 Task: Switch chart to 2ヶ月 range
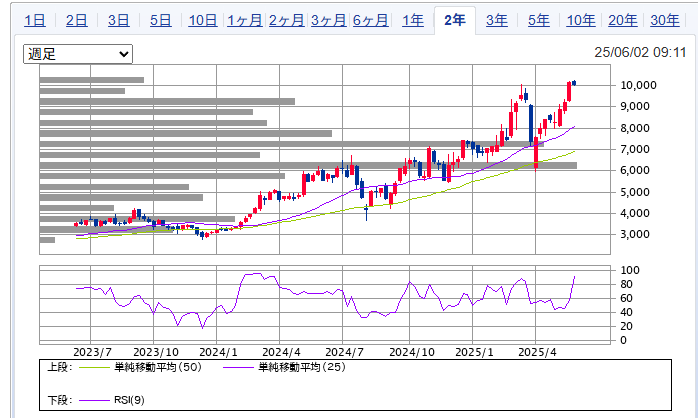point(286,20)
